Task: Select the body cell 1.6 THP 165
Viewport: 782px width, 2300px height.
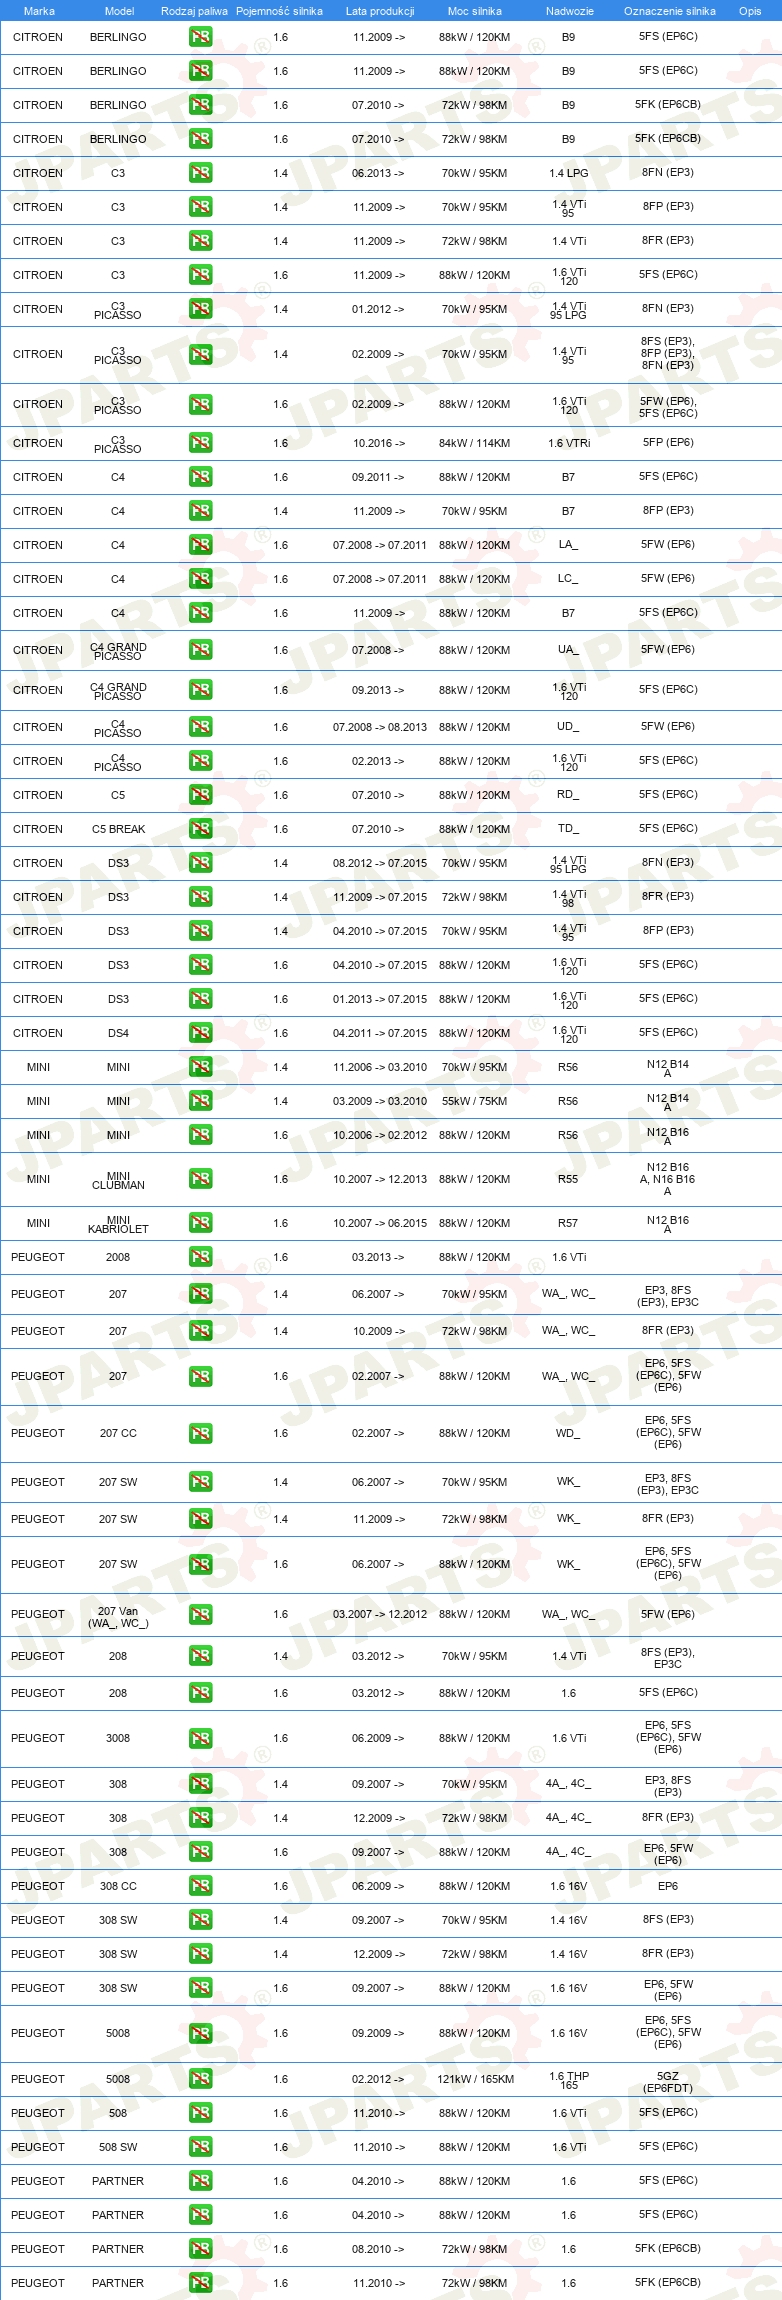Action: [x=569, y=2080]
